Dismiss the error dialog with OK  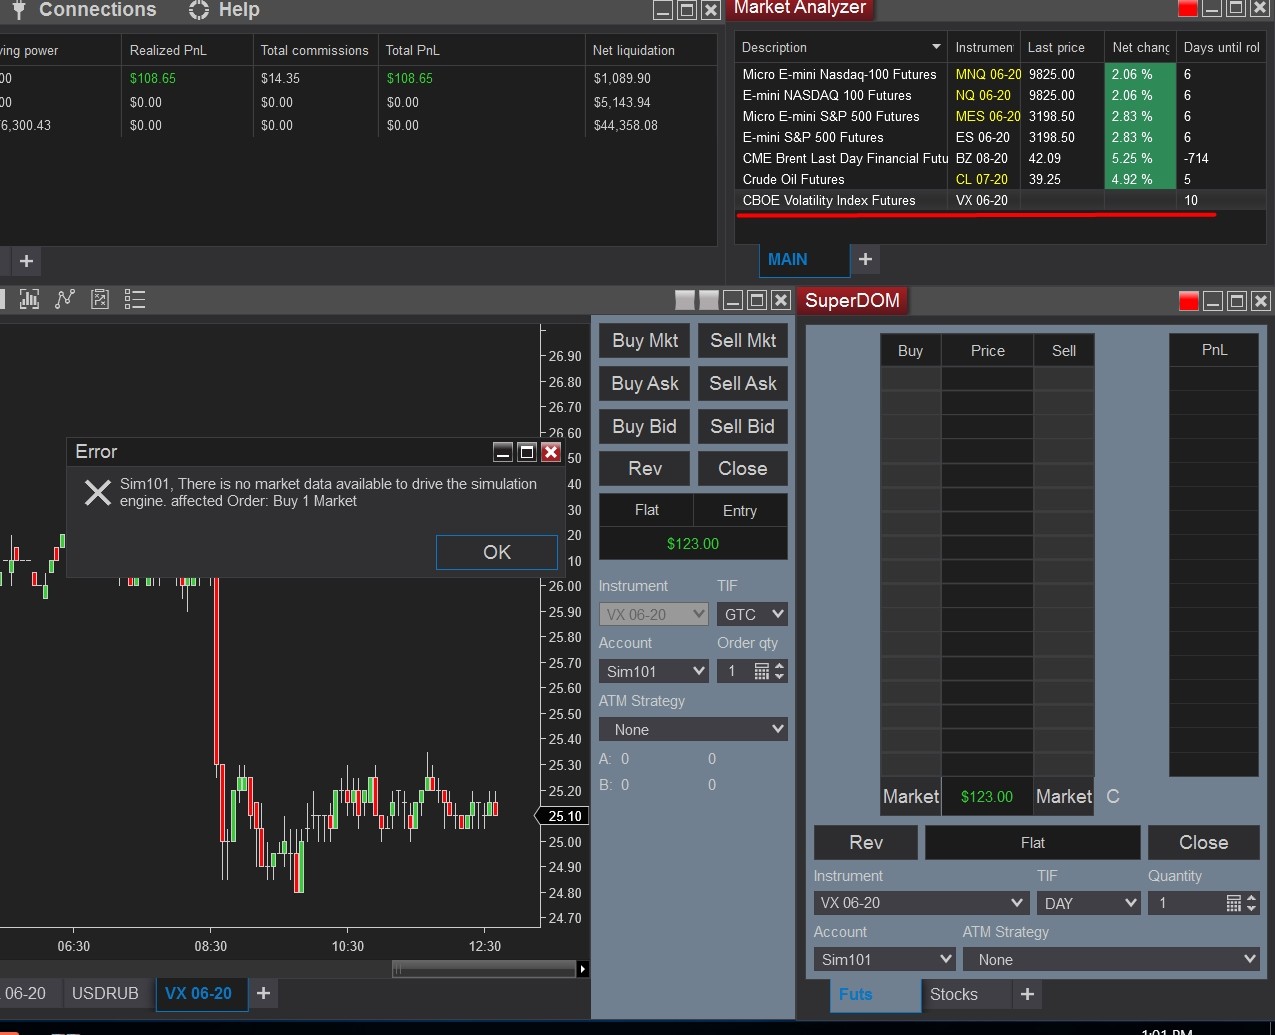tap(496, 552)
